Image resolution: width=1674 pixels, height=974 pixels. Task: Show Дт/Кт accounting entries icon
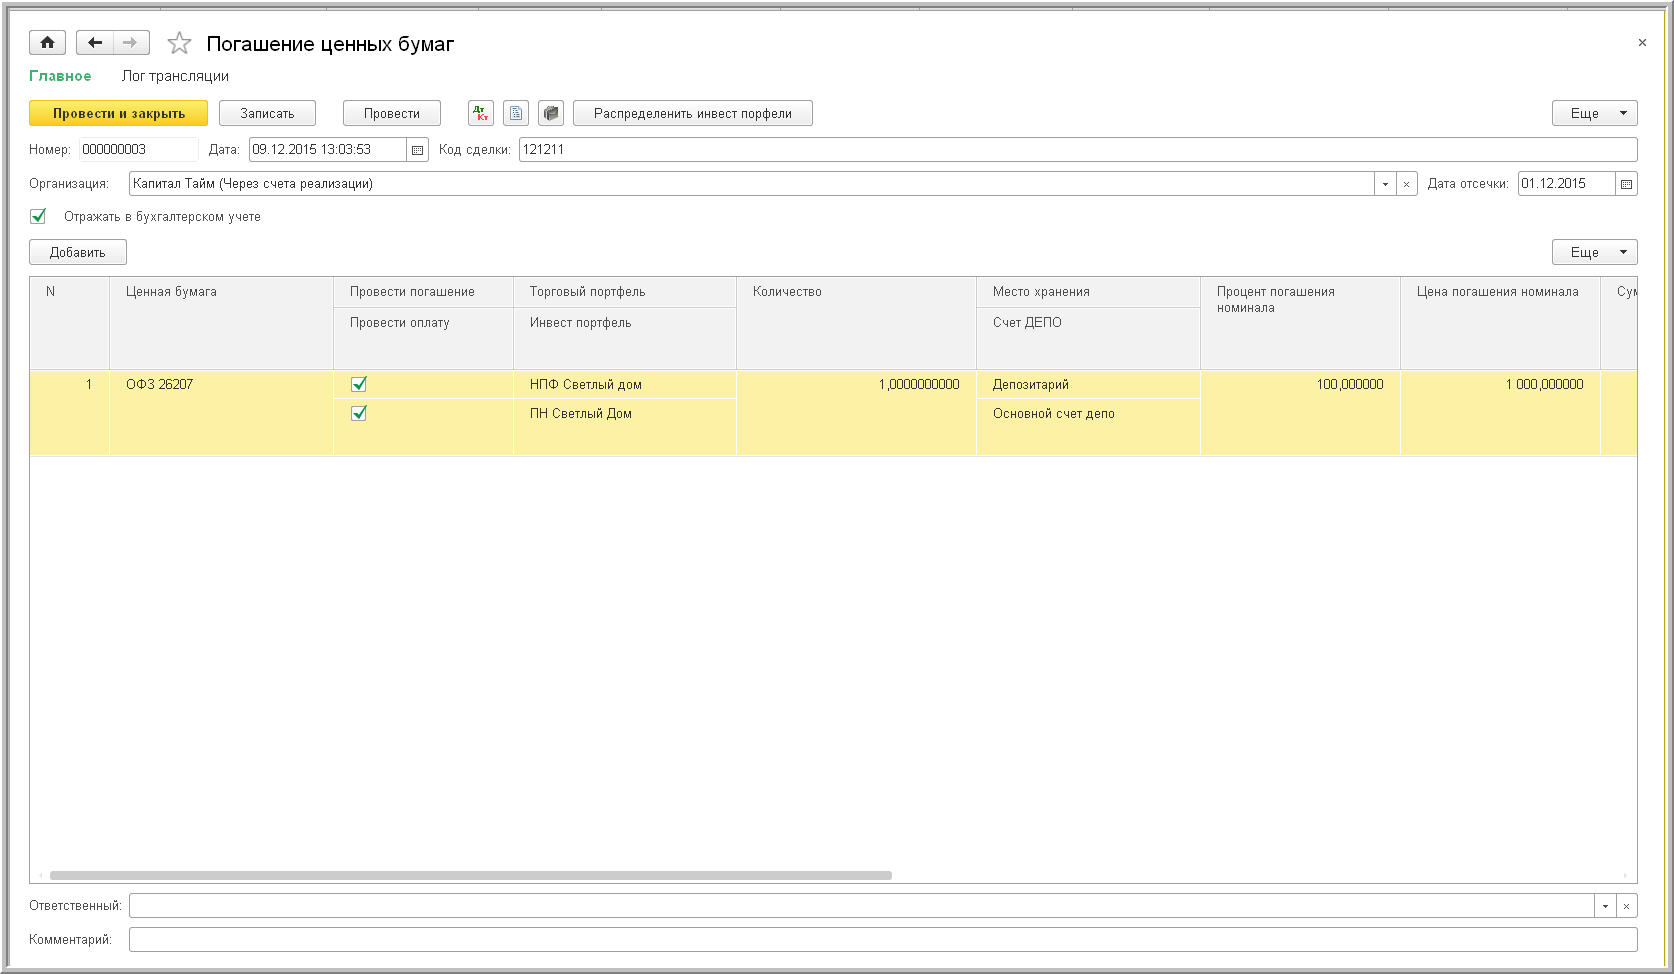tap(481, 114)
